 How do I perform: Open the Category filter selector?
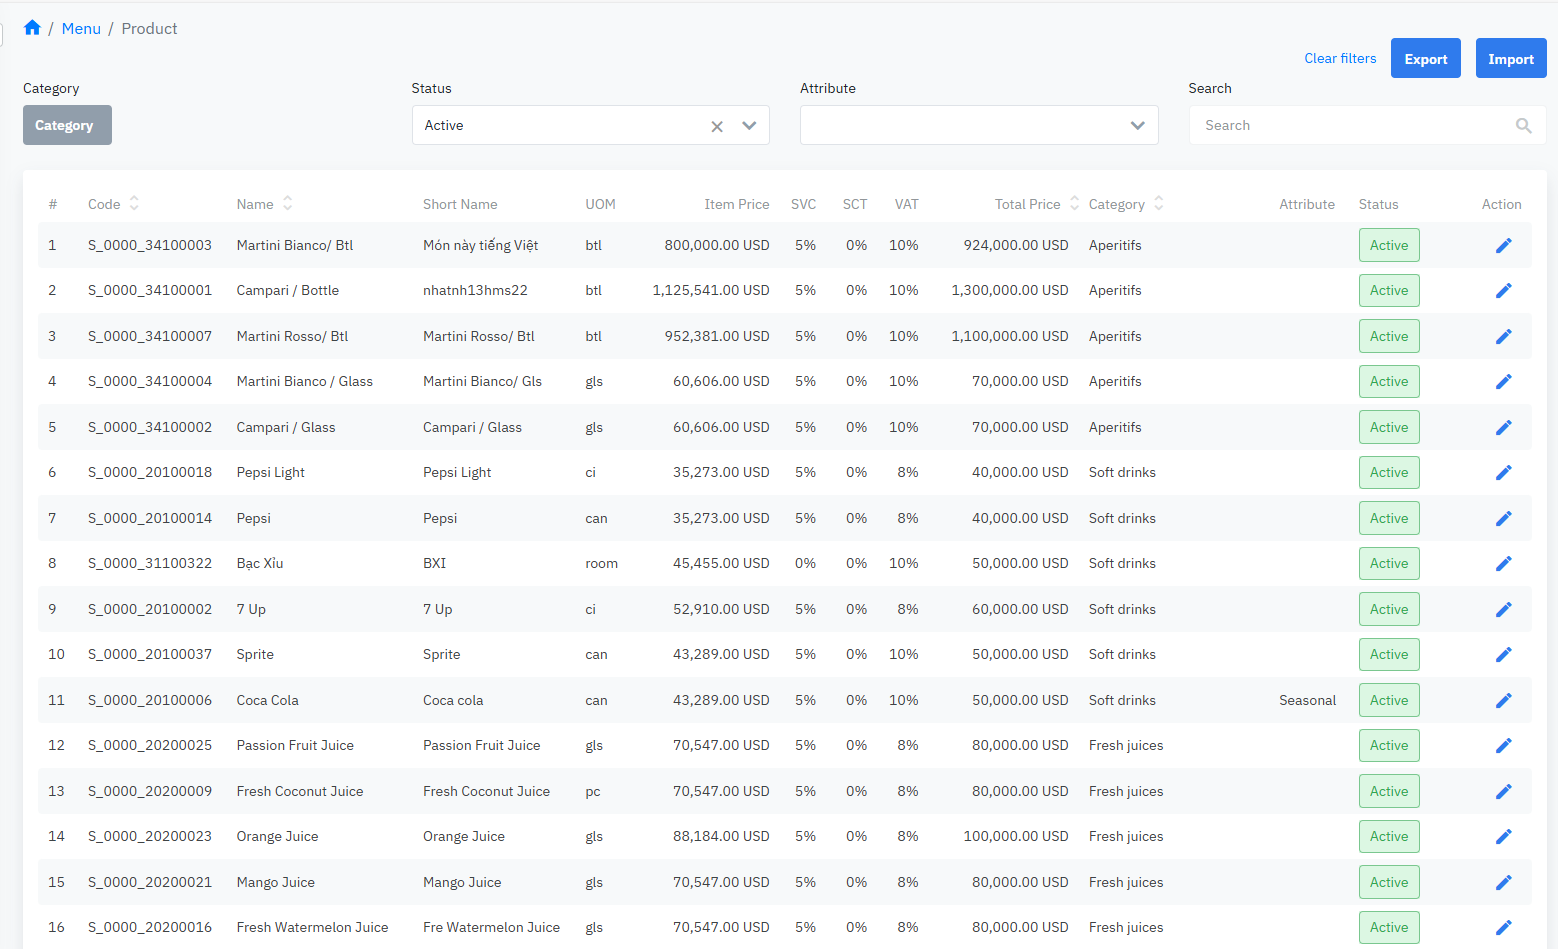[67, 126]
